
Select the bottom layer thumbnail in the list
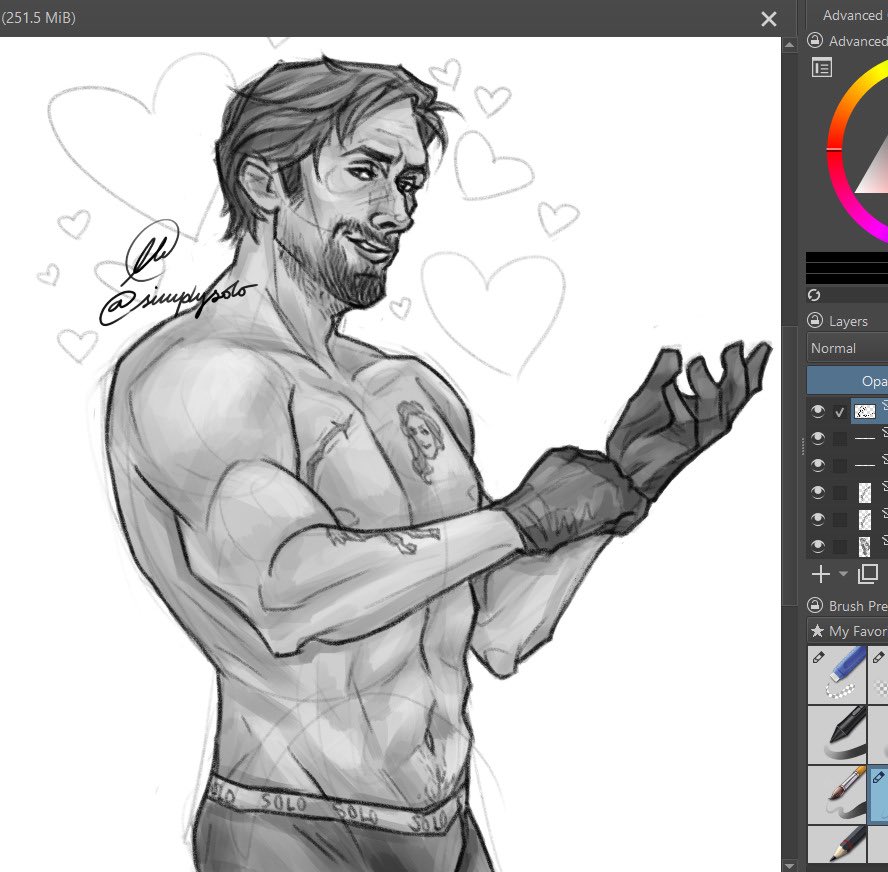[865, 546]
